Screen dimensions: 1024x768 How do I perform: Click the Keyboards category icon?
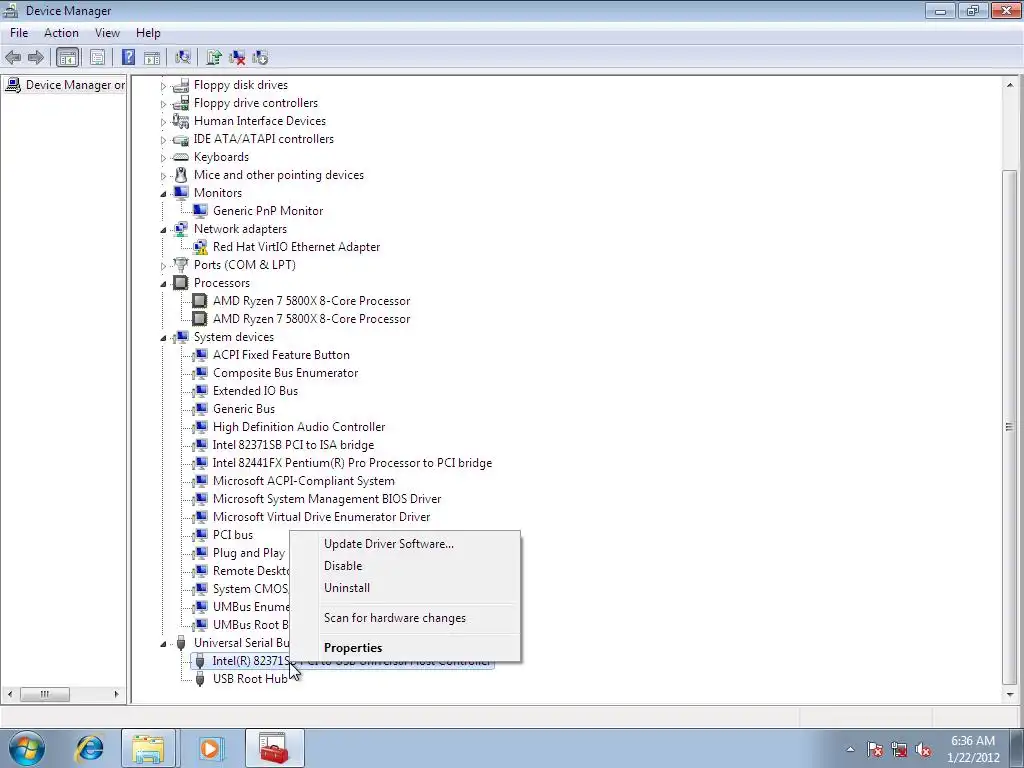181,157
